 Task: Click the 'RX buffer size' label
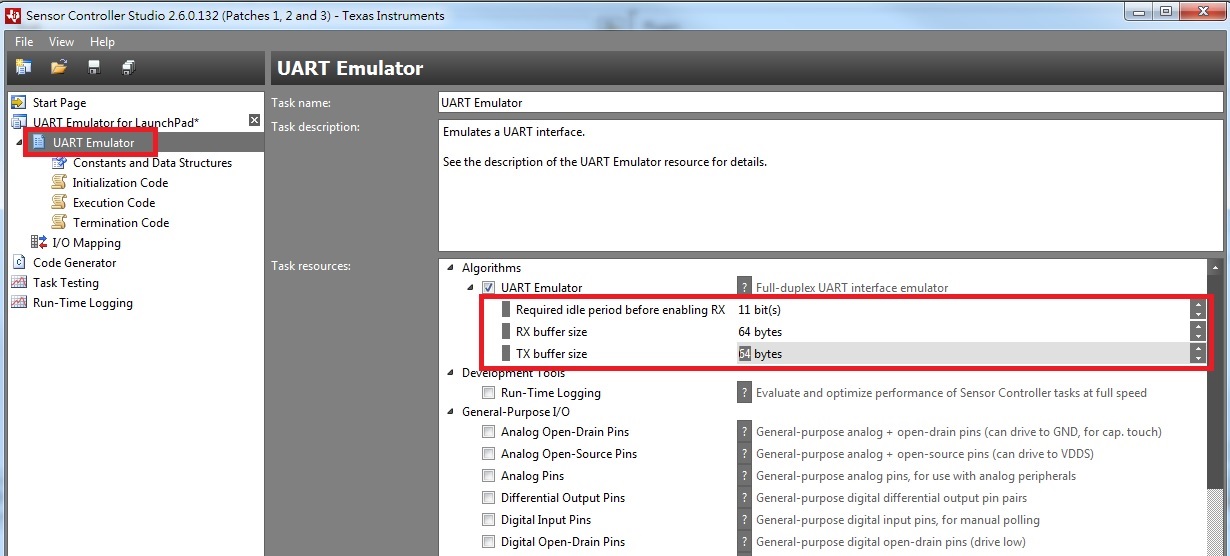[x=551, y=332]
